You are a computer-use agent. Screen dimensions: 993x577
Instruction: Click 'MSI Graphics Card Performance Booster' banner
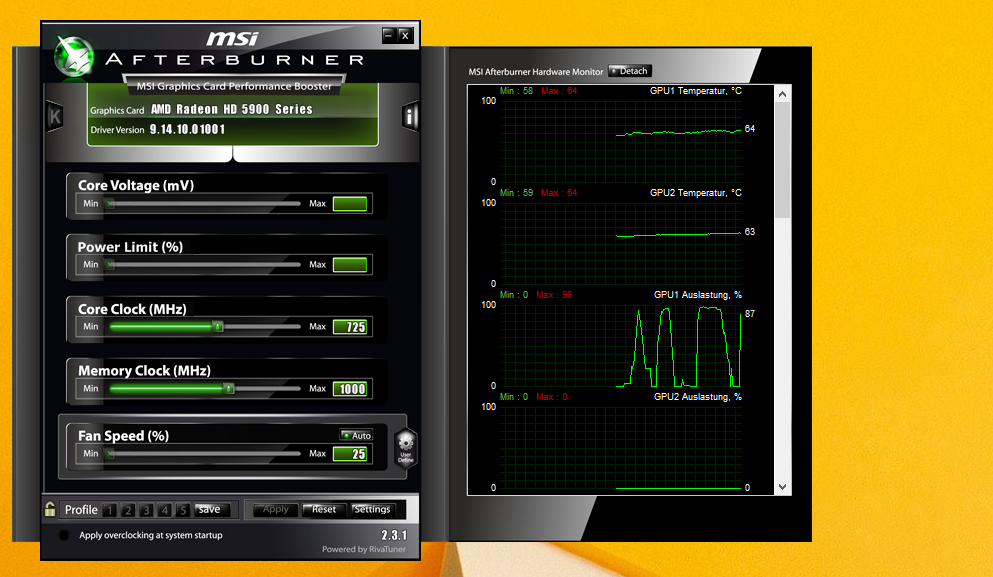(234, 86)
